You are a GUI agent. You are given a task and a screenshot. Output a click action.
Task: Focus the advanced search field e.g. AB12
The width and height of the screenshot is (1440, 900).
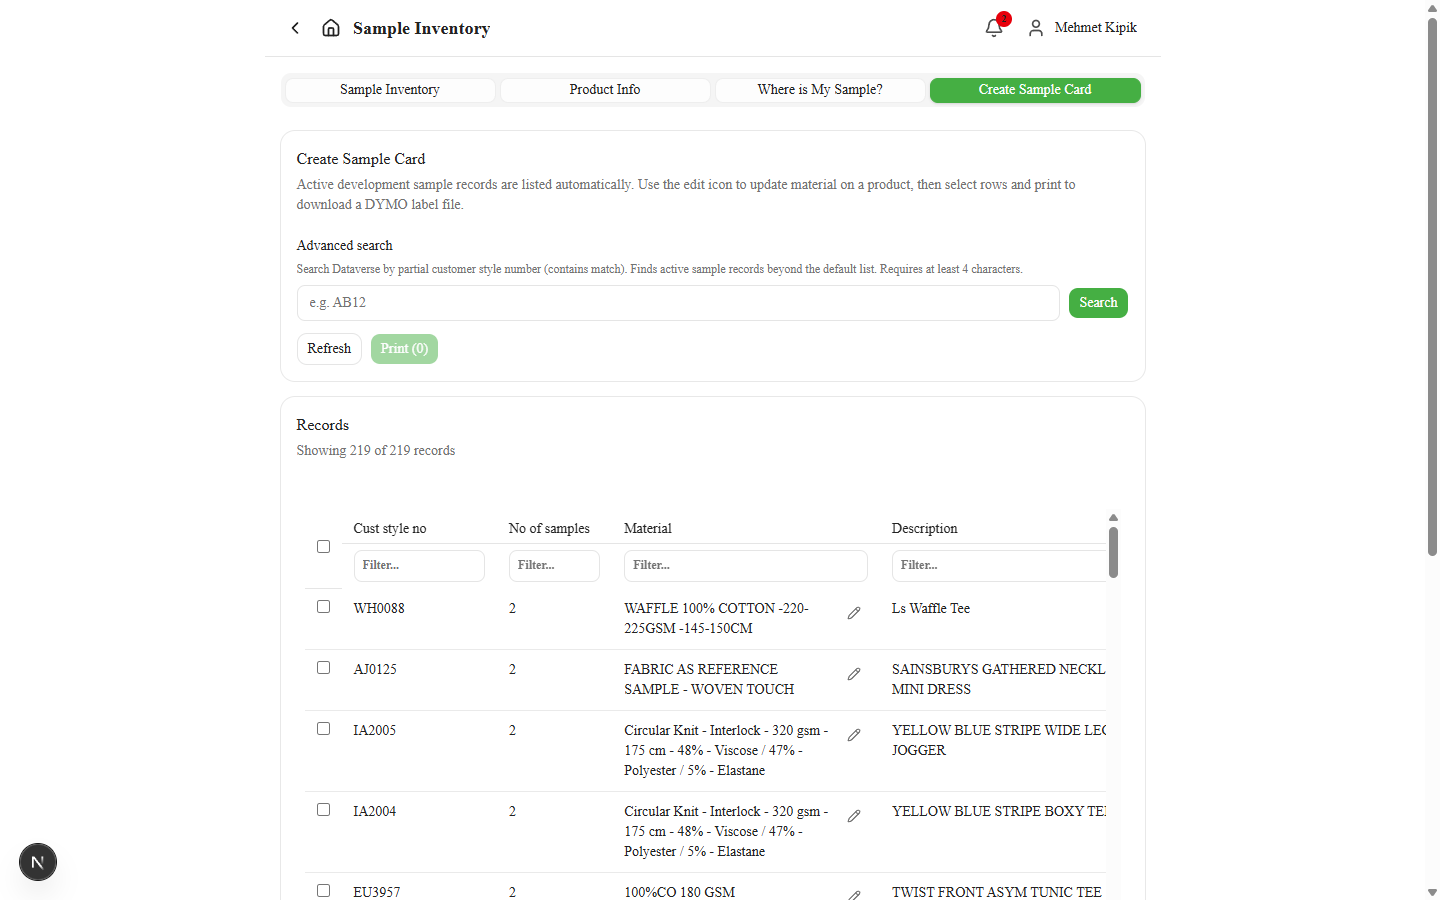pyautogui.click(x=678, y=303)
